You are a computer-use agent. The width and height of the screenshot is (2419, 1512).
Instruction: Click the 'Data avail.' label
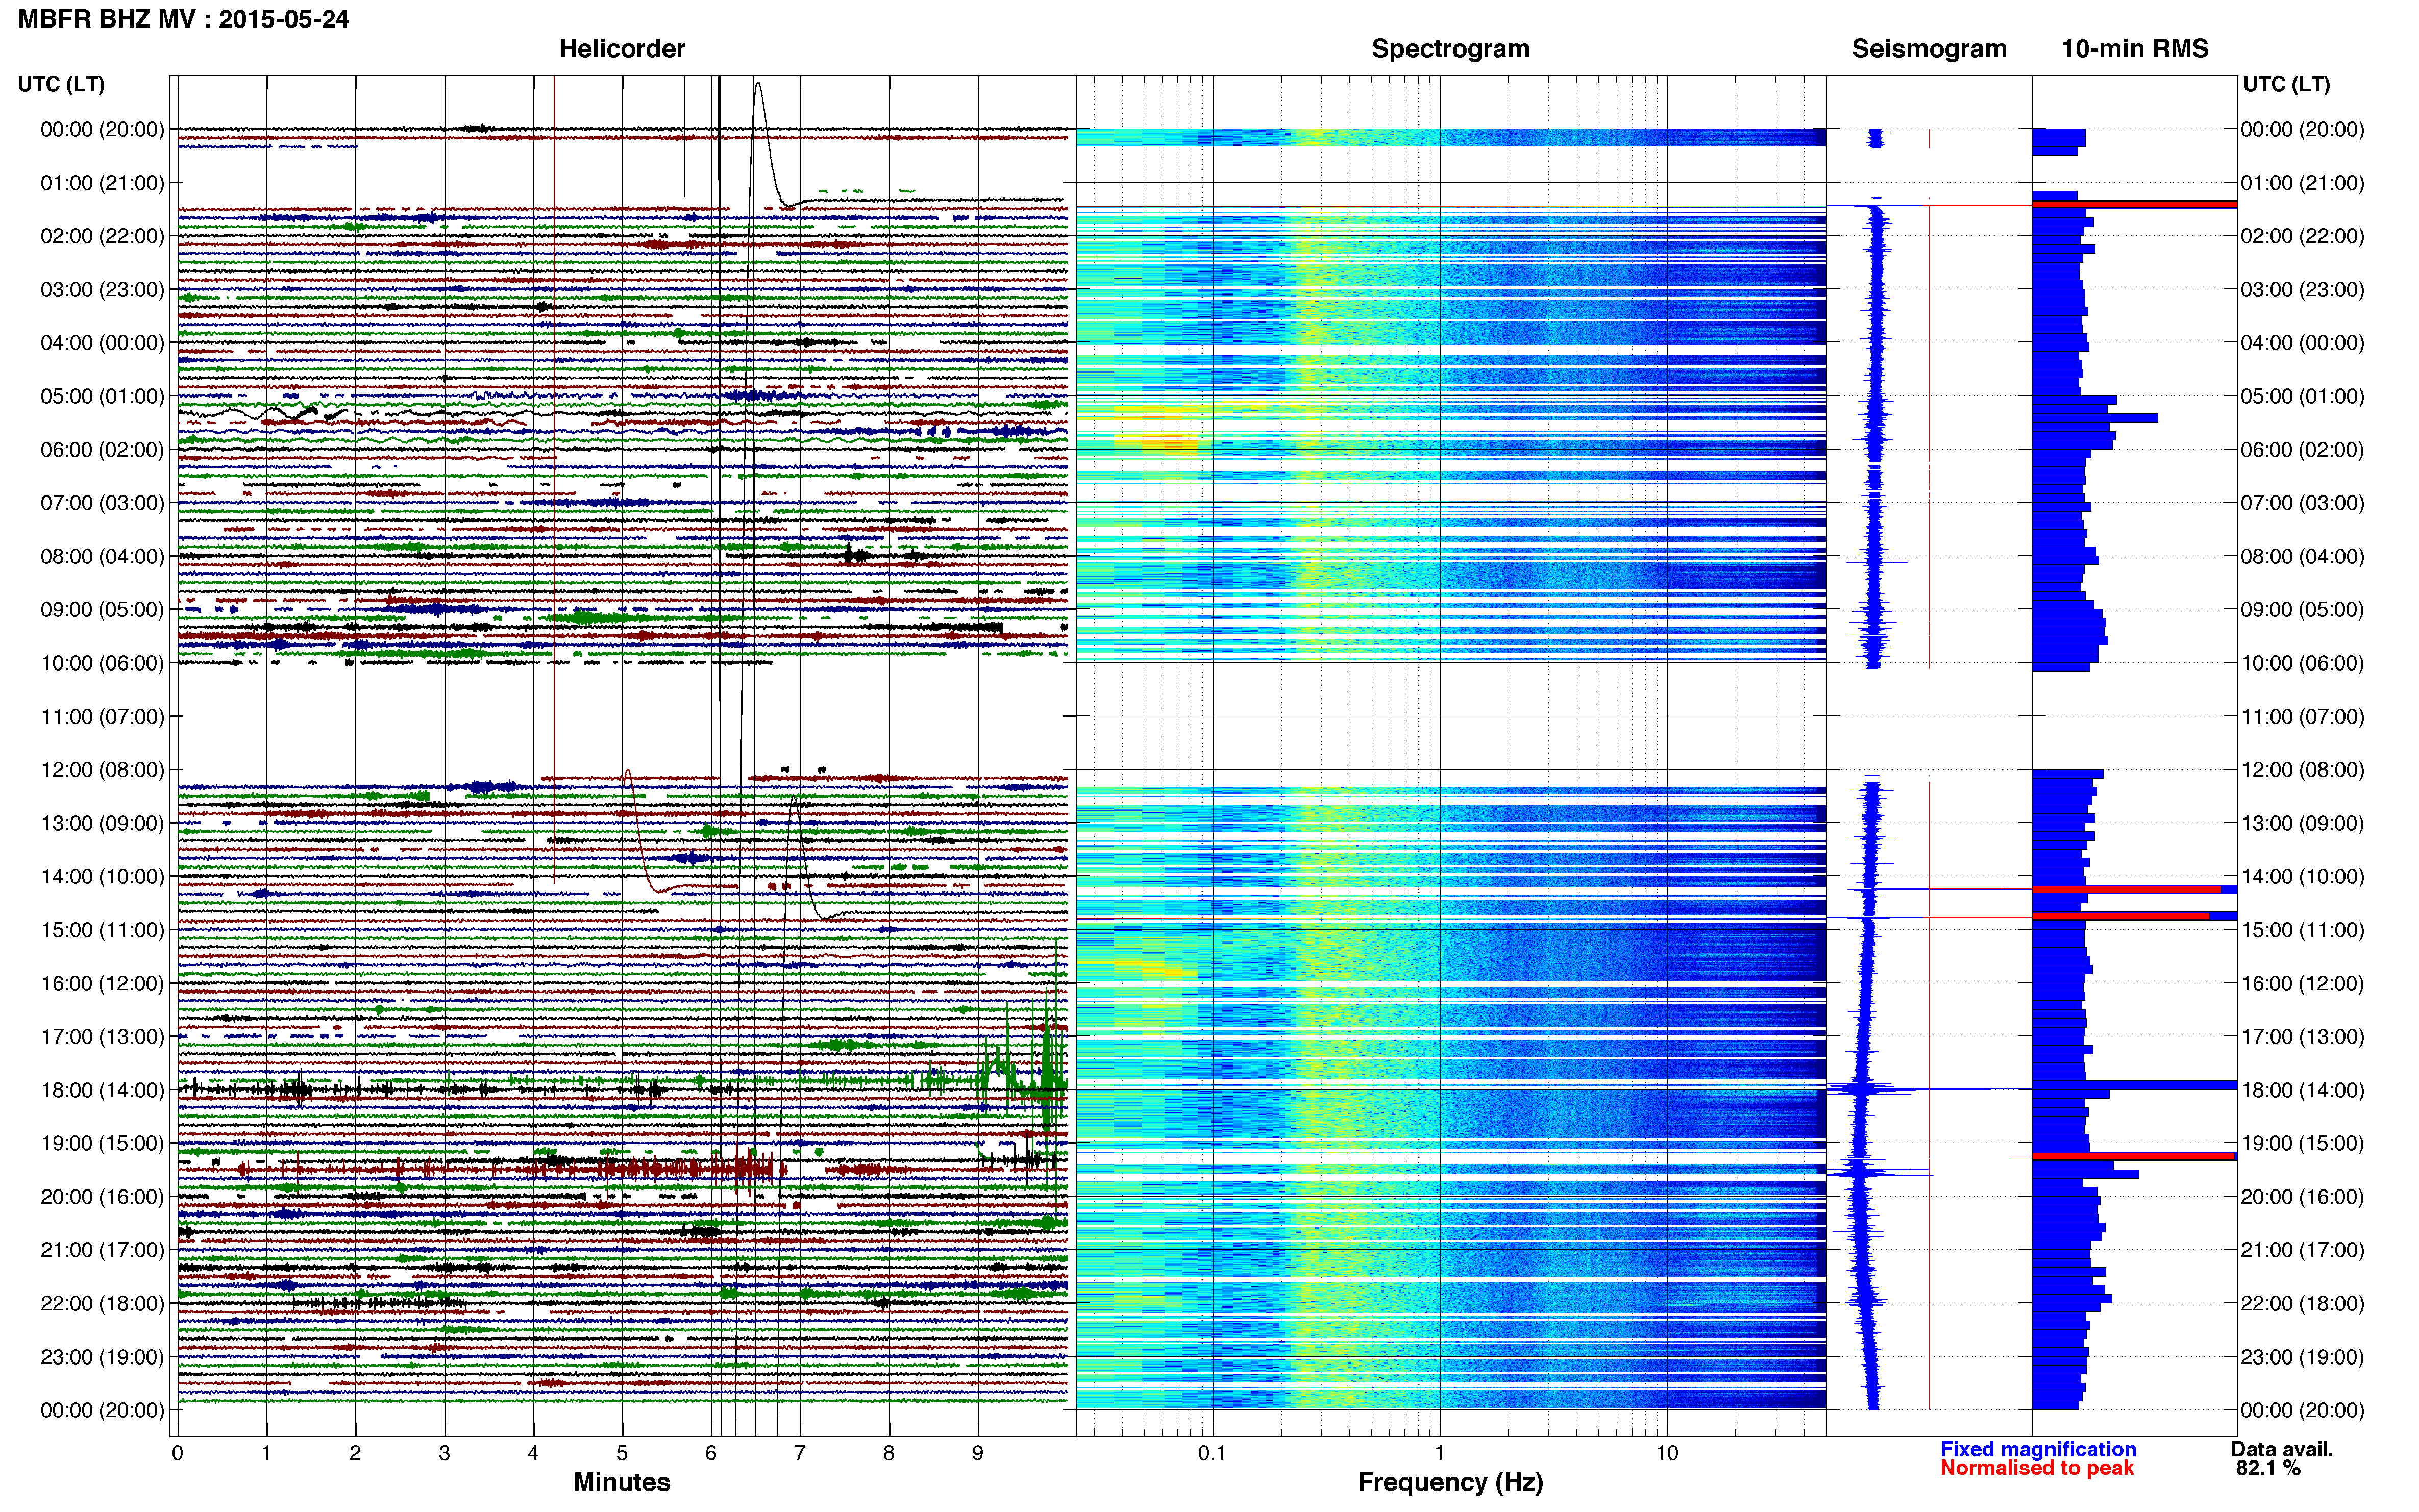point(2281,1449)
